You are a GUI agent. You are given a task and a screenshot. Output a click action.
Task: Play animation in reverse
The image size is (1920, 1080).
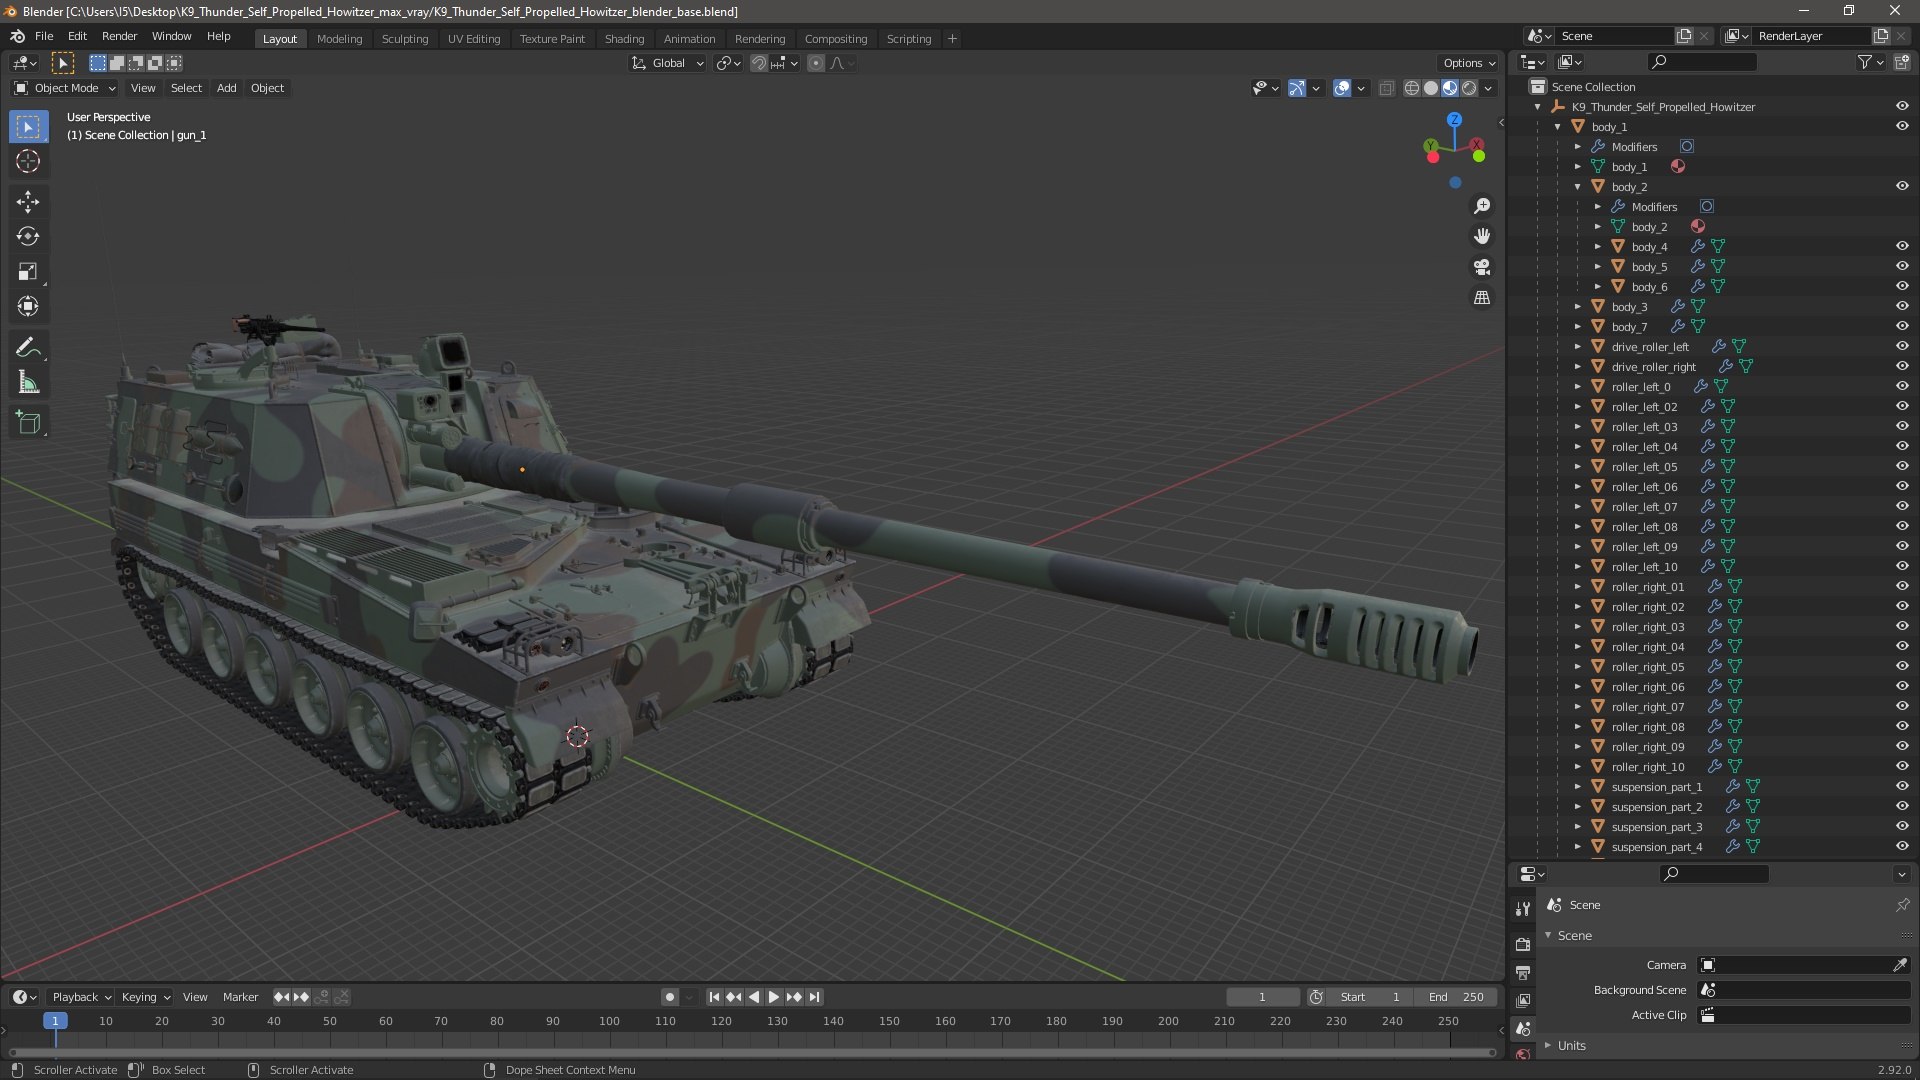(x=754, y=997)
